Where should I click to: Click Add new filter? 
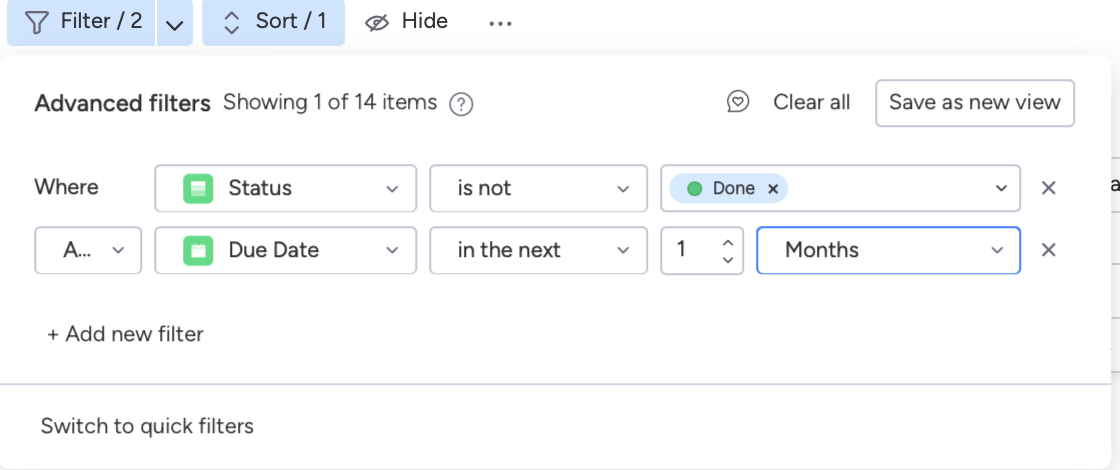(x=125, y=334)
